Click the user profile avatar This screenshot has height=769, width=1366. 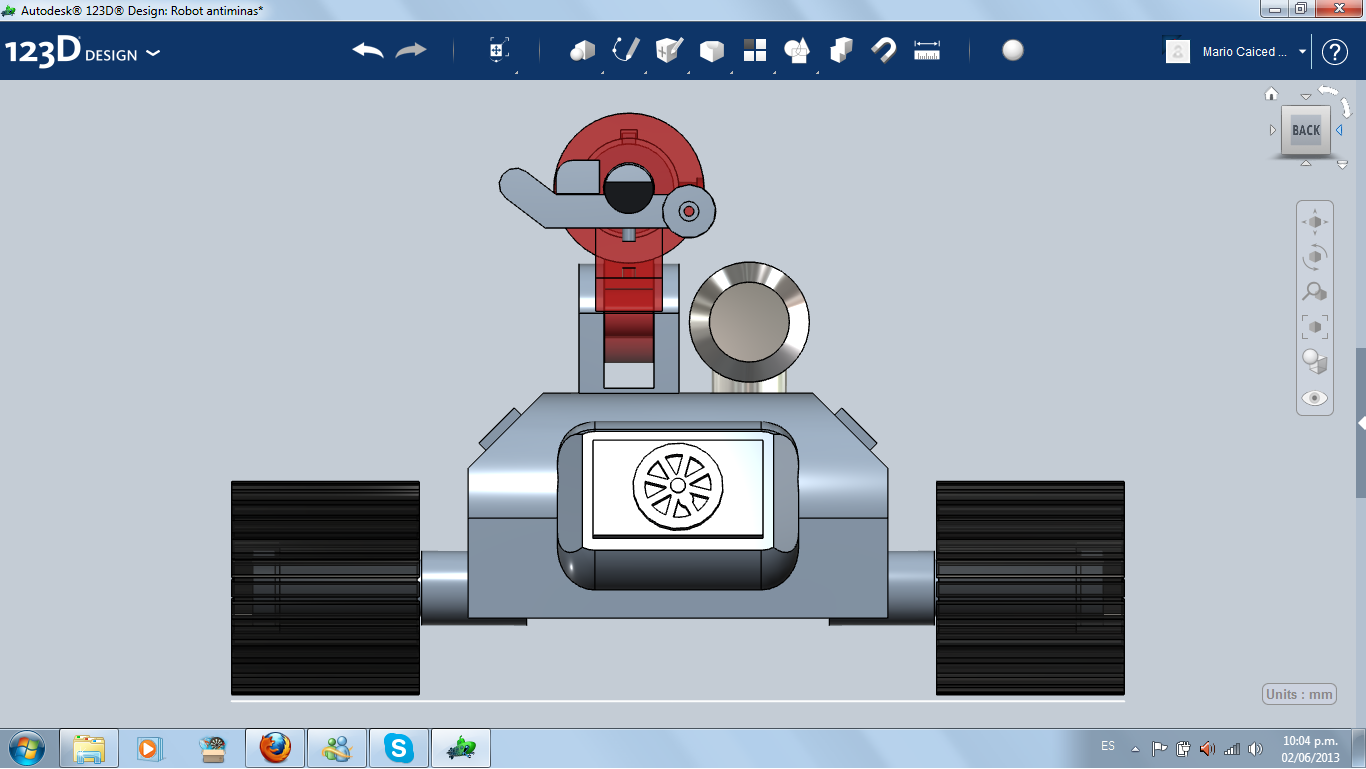[x=1178, y=51]
